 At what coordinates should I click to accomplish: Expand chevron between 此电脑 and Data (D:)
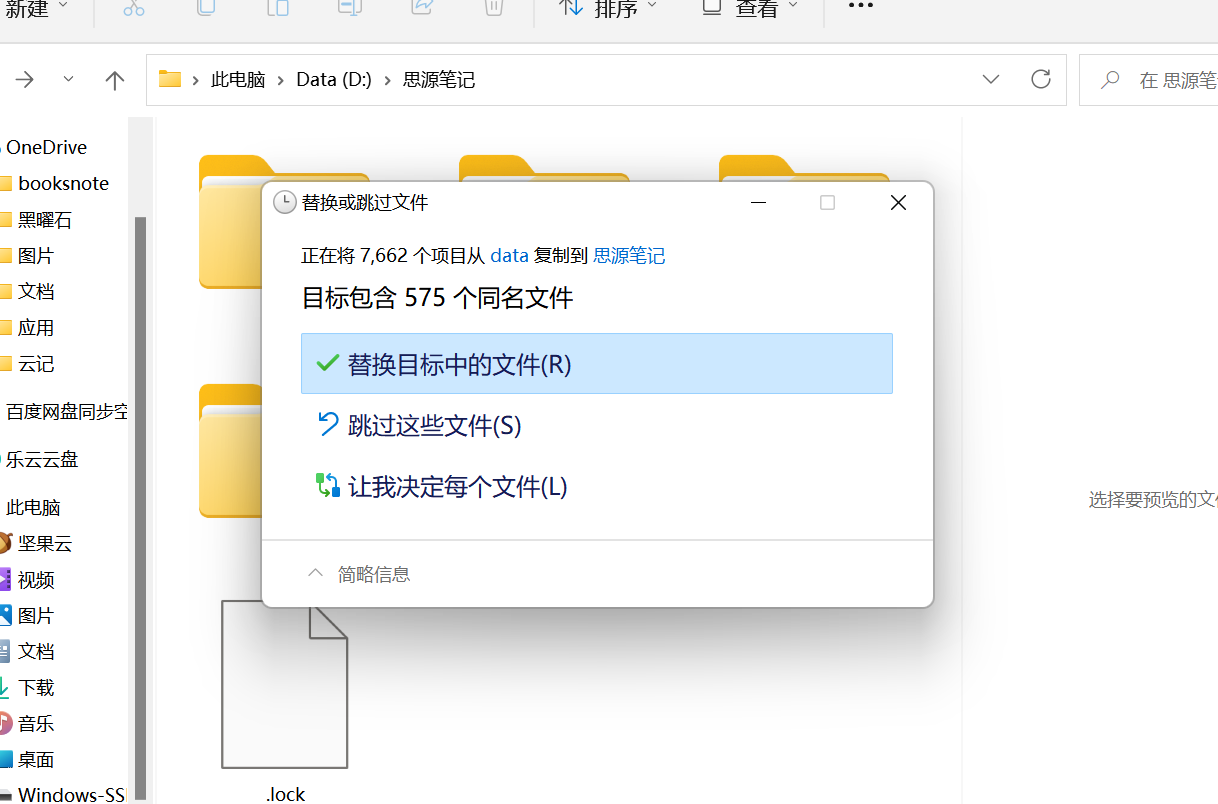(282, 80)
